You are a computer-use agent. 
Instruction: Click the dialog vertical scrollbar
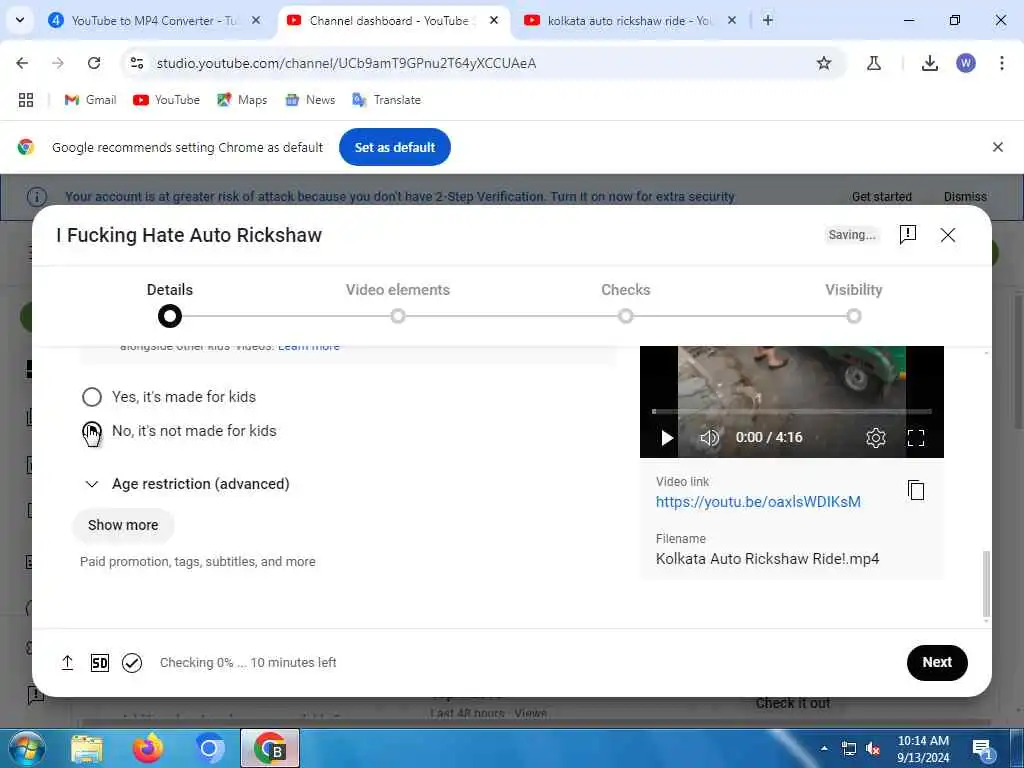coord(986,583)
